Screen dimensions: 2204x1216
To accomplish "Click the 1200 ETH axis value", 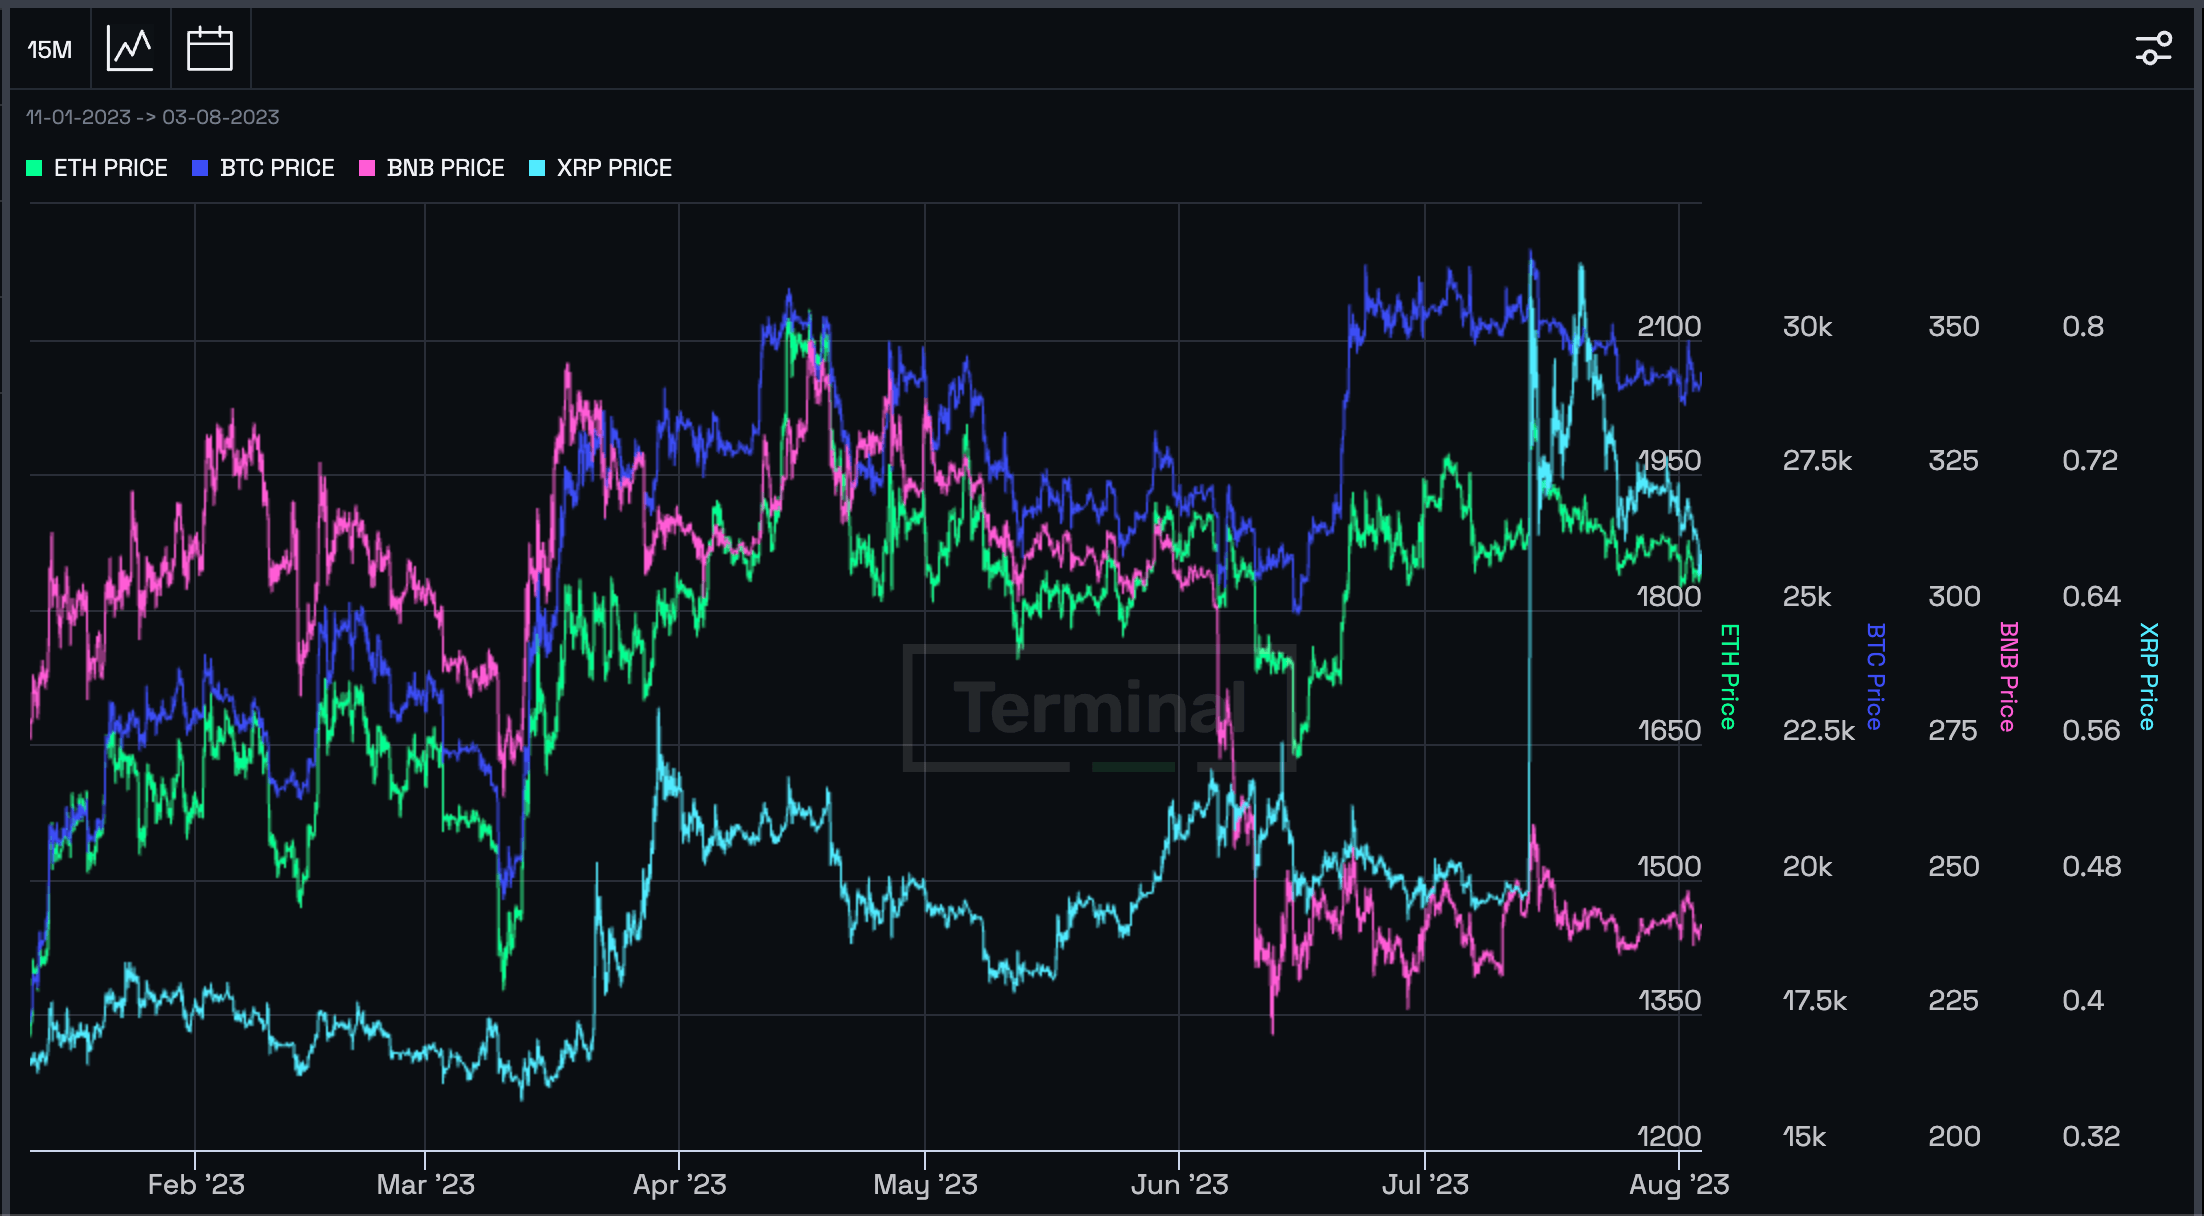I will (x=1669, y=1137).
